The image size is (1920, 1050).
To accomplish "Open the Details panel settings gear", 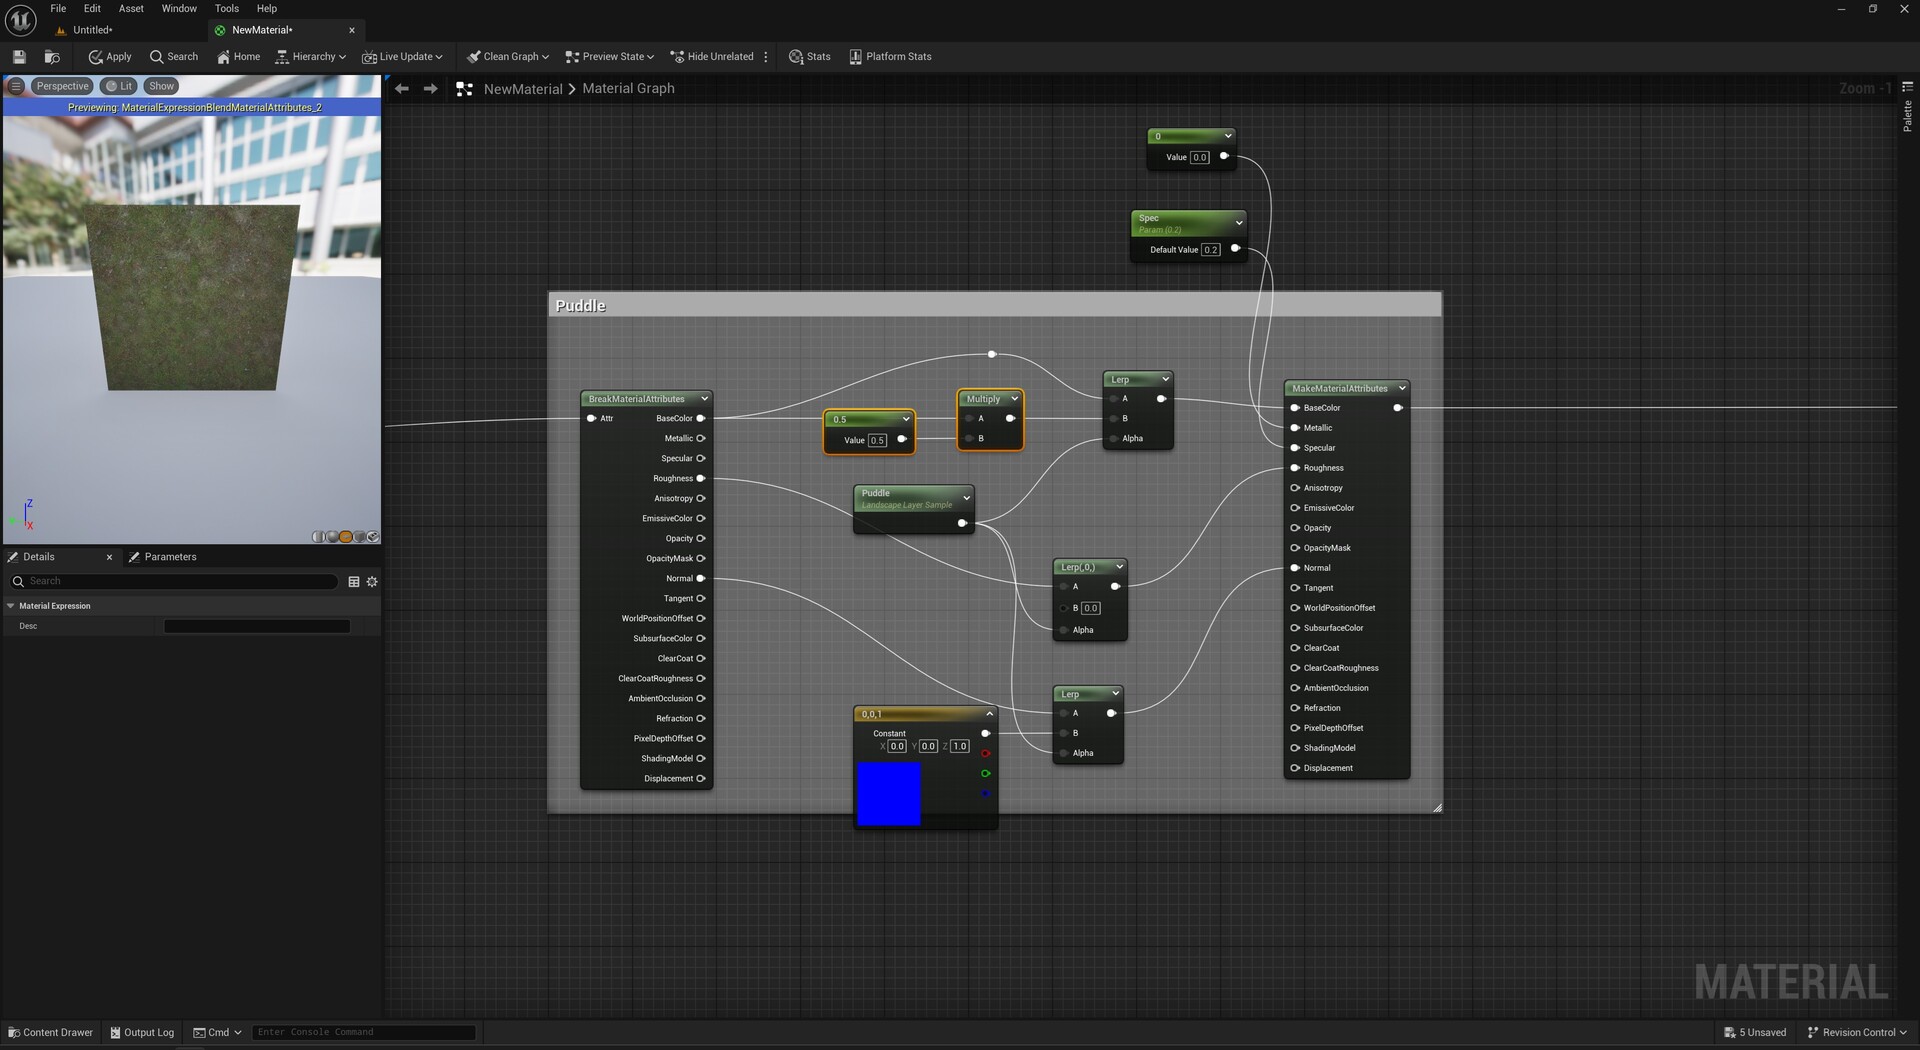I will 372,582.
